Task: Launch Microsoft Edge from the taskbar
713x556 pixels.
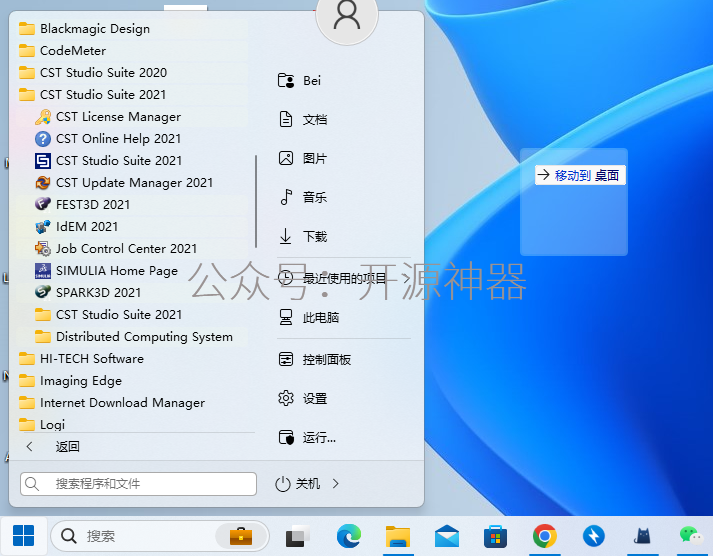Action: (349, 536)
